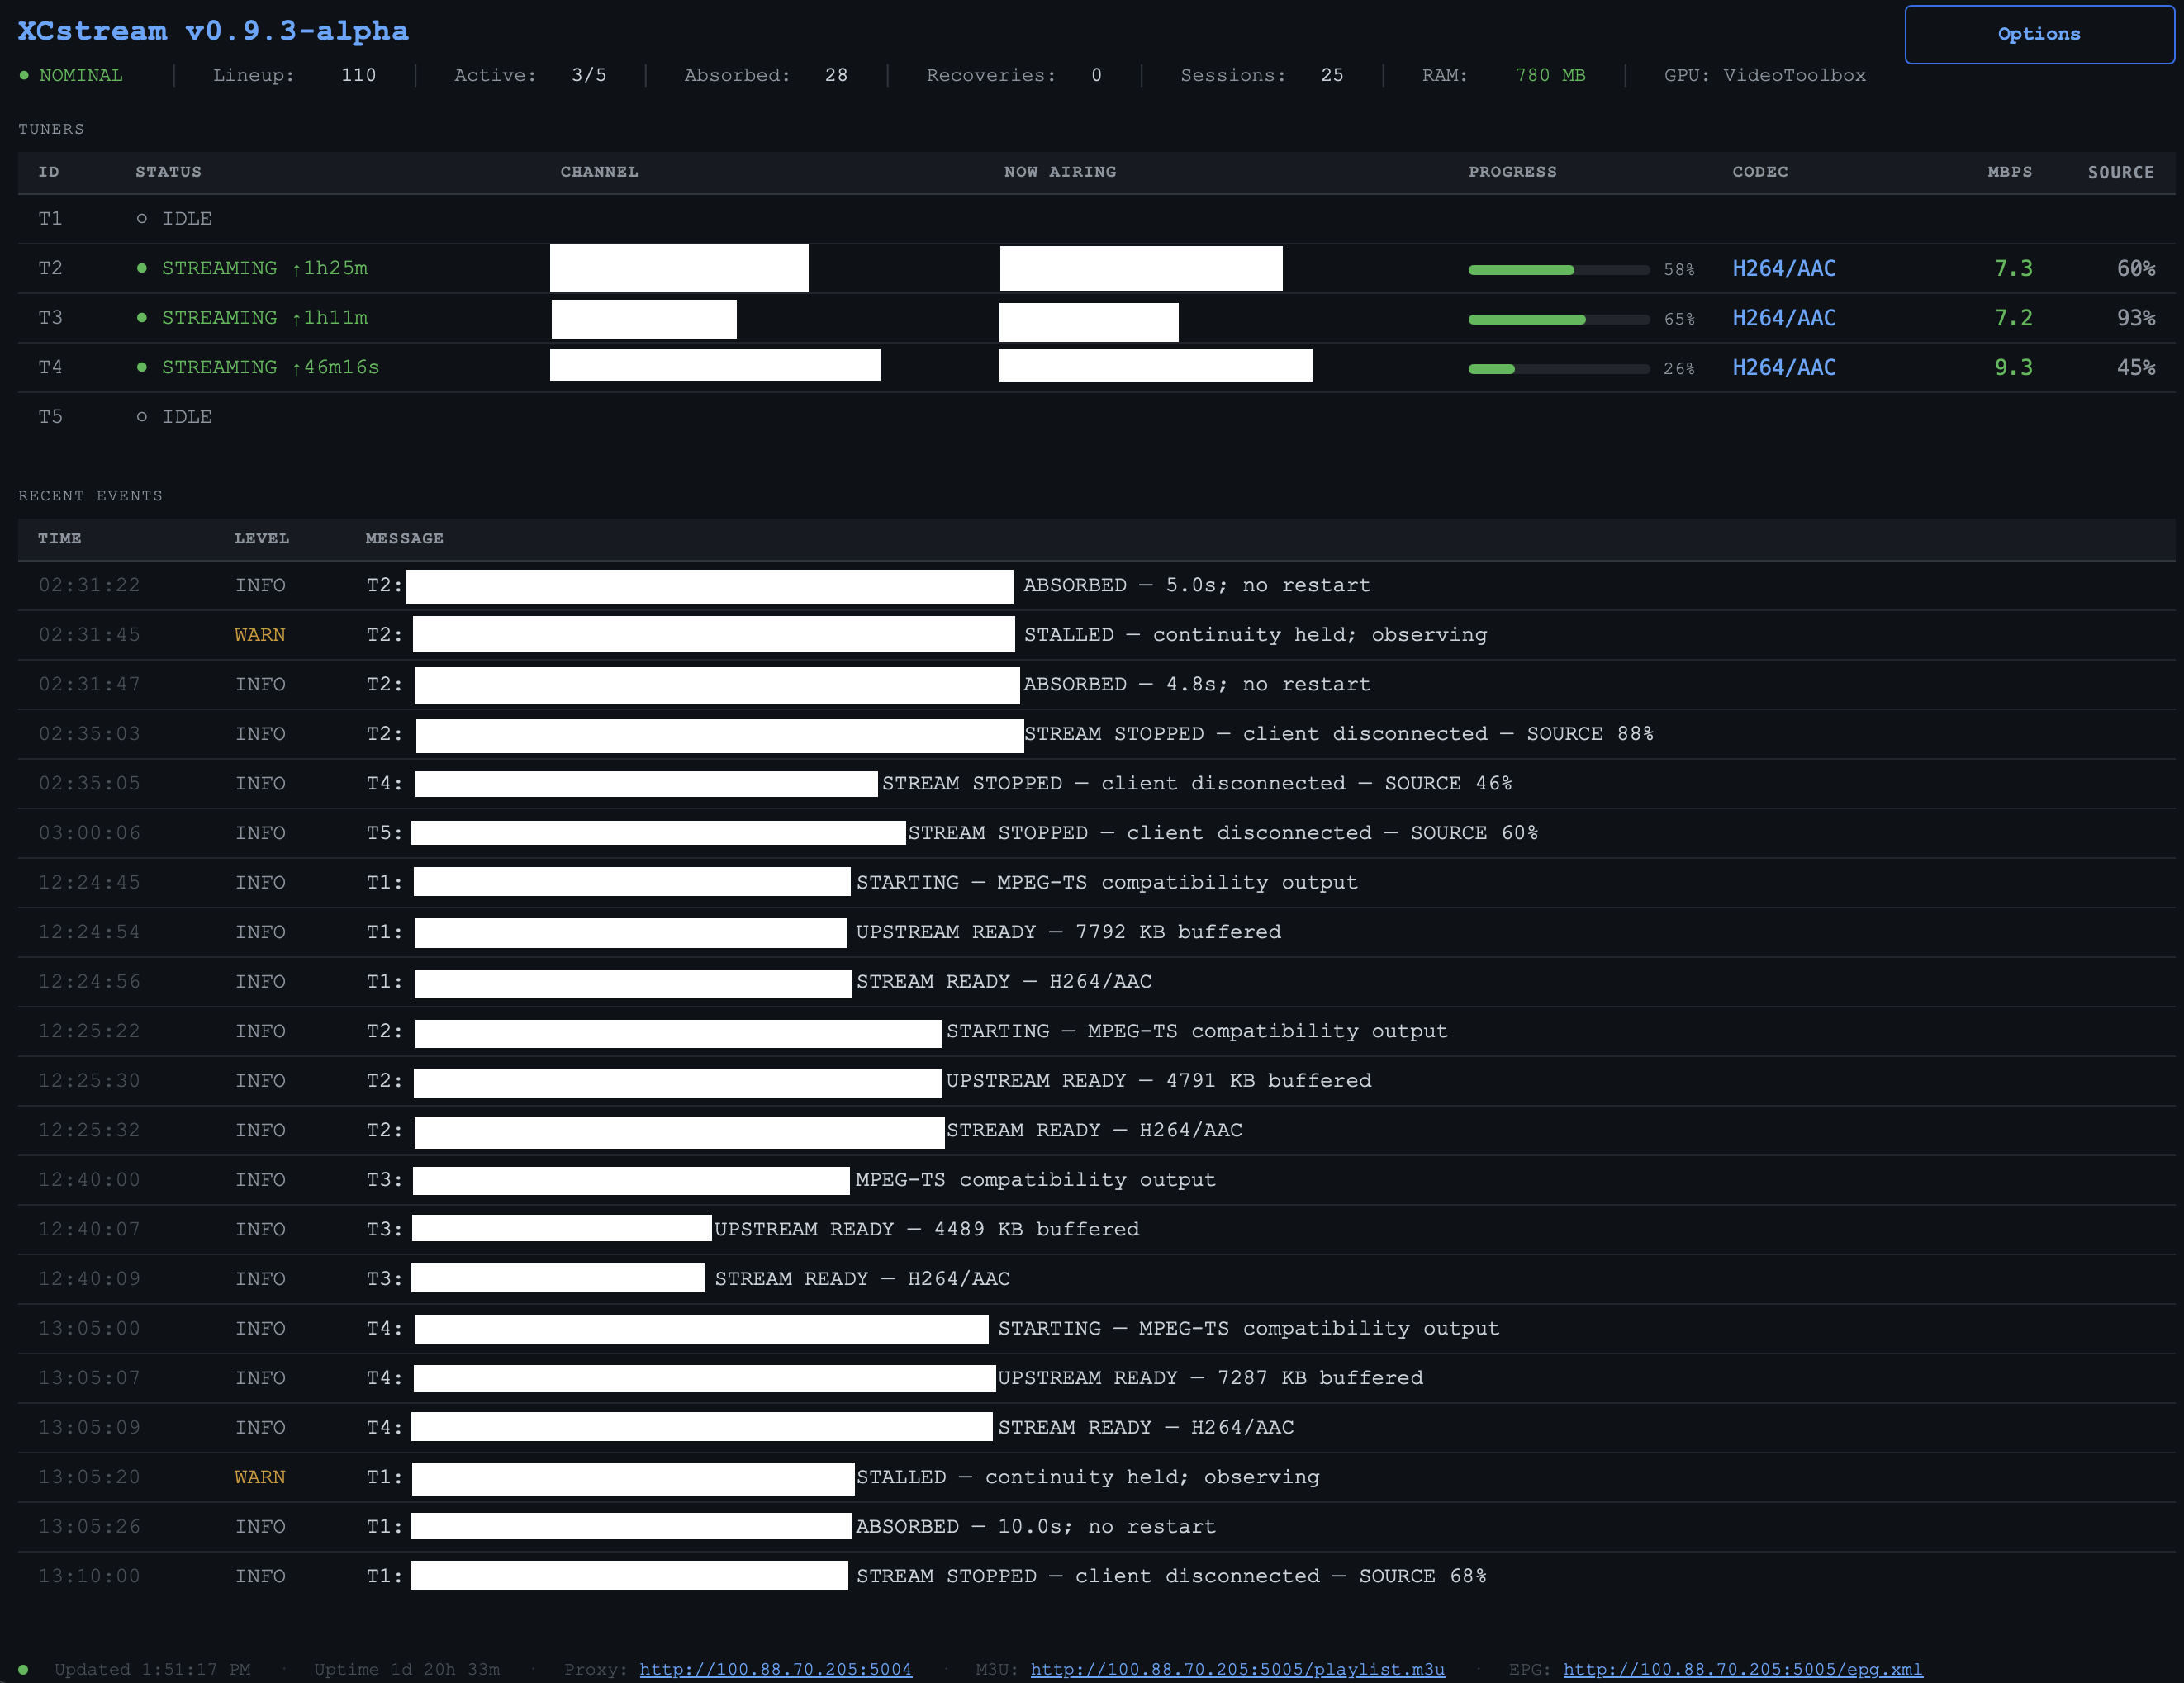2184x1683 pixels.
Task: Click the MESSAGE column header
Action: click(405, 538)
